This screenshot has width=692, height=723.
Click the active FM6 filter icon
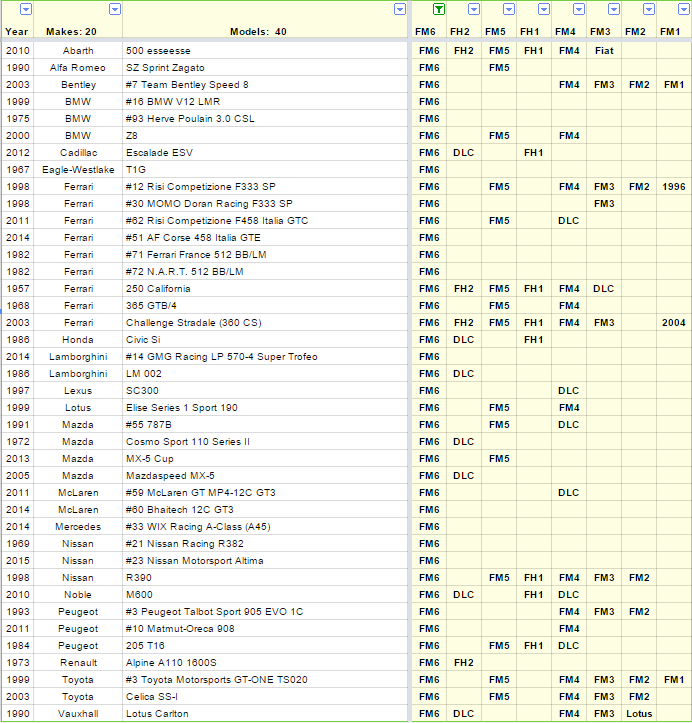(x=439, y=9)
